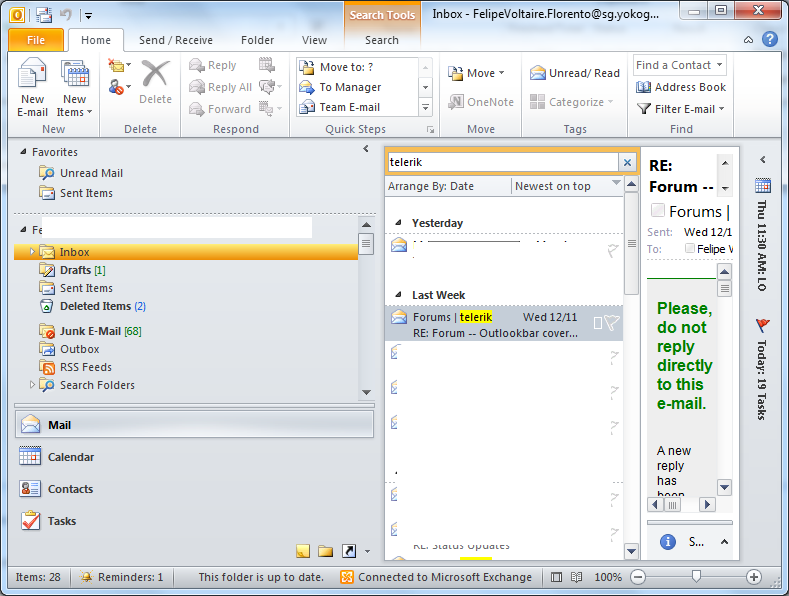Collapse the Yesterday group
This screenshot has width=789, height=596.
pos(399,222)
